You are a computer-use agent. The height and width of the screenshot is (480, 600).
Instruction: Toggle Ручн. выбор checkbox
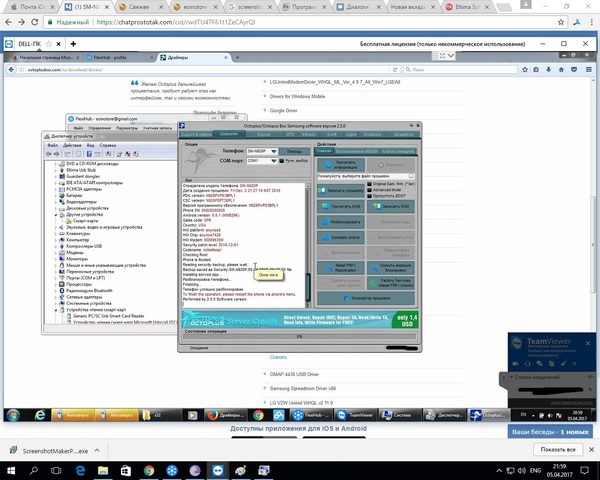click(282, 161)
